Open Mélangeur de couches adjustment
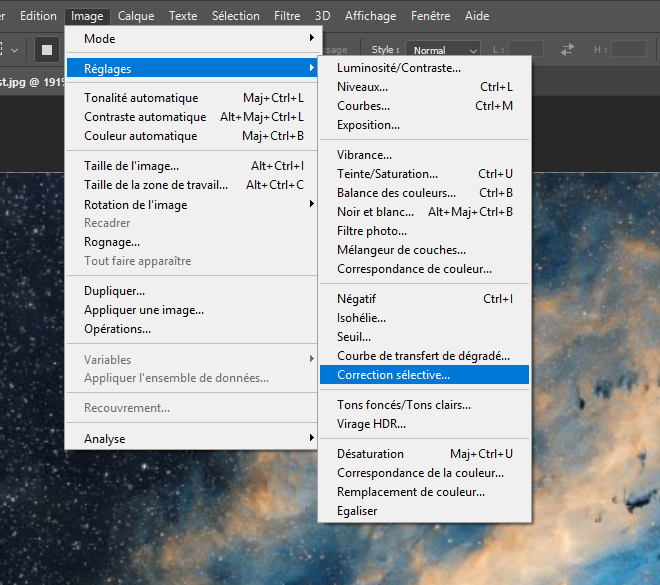Screen dimensions: 660x585 click(424, 250)
